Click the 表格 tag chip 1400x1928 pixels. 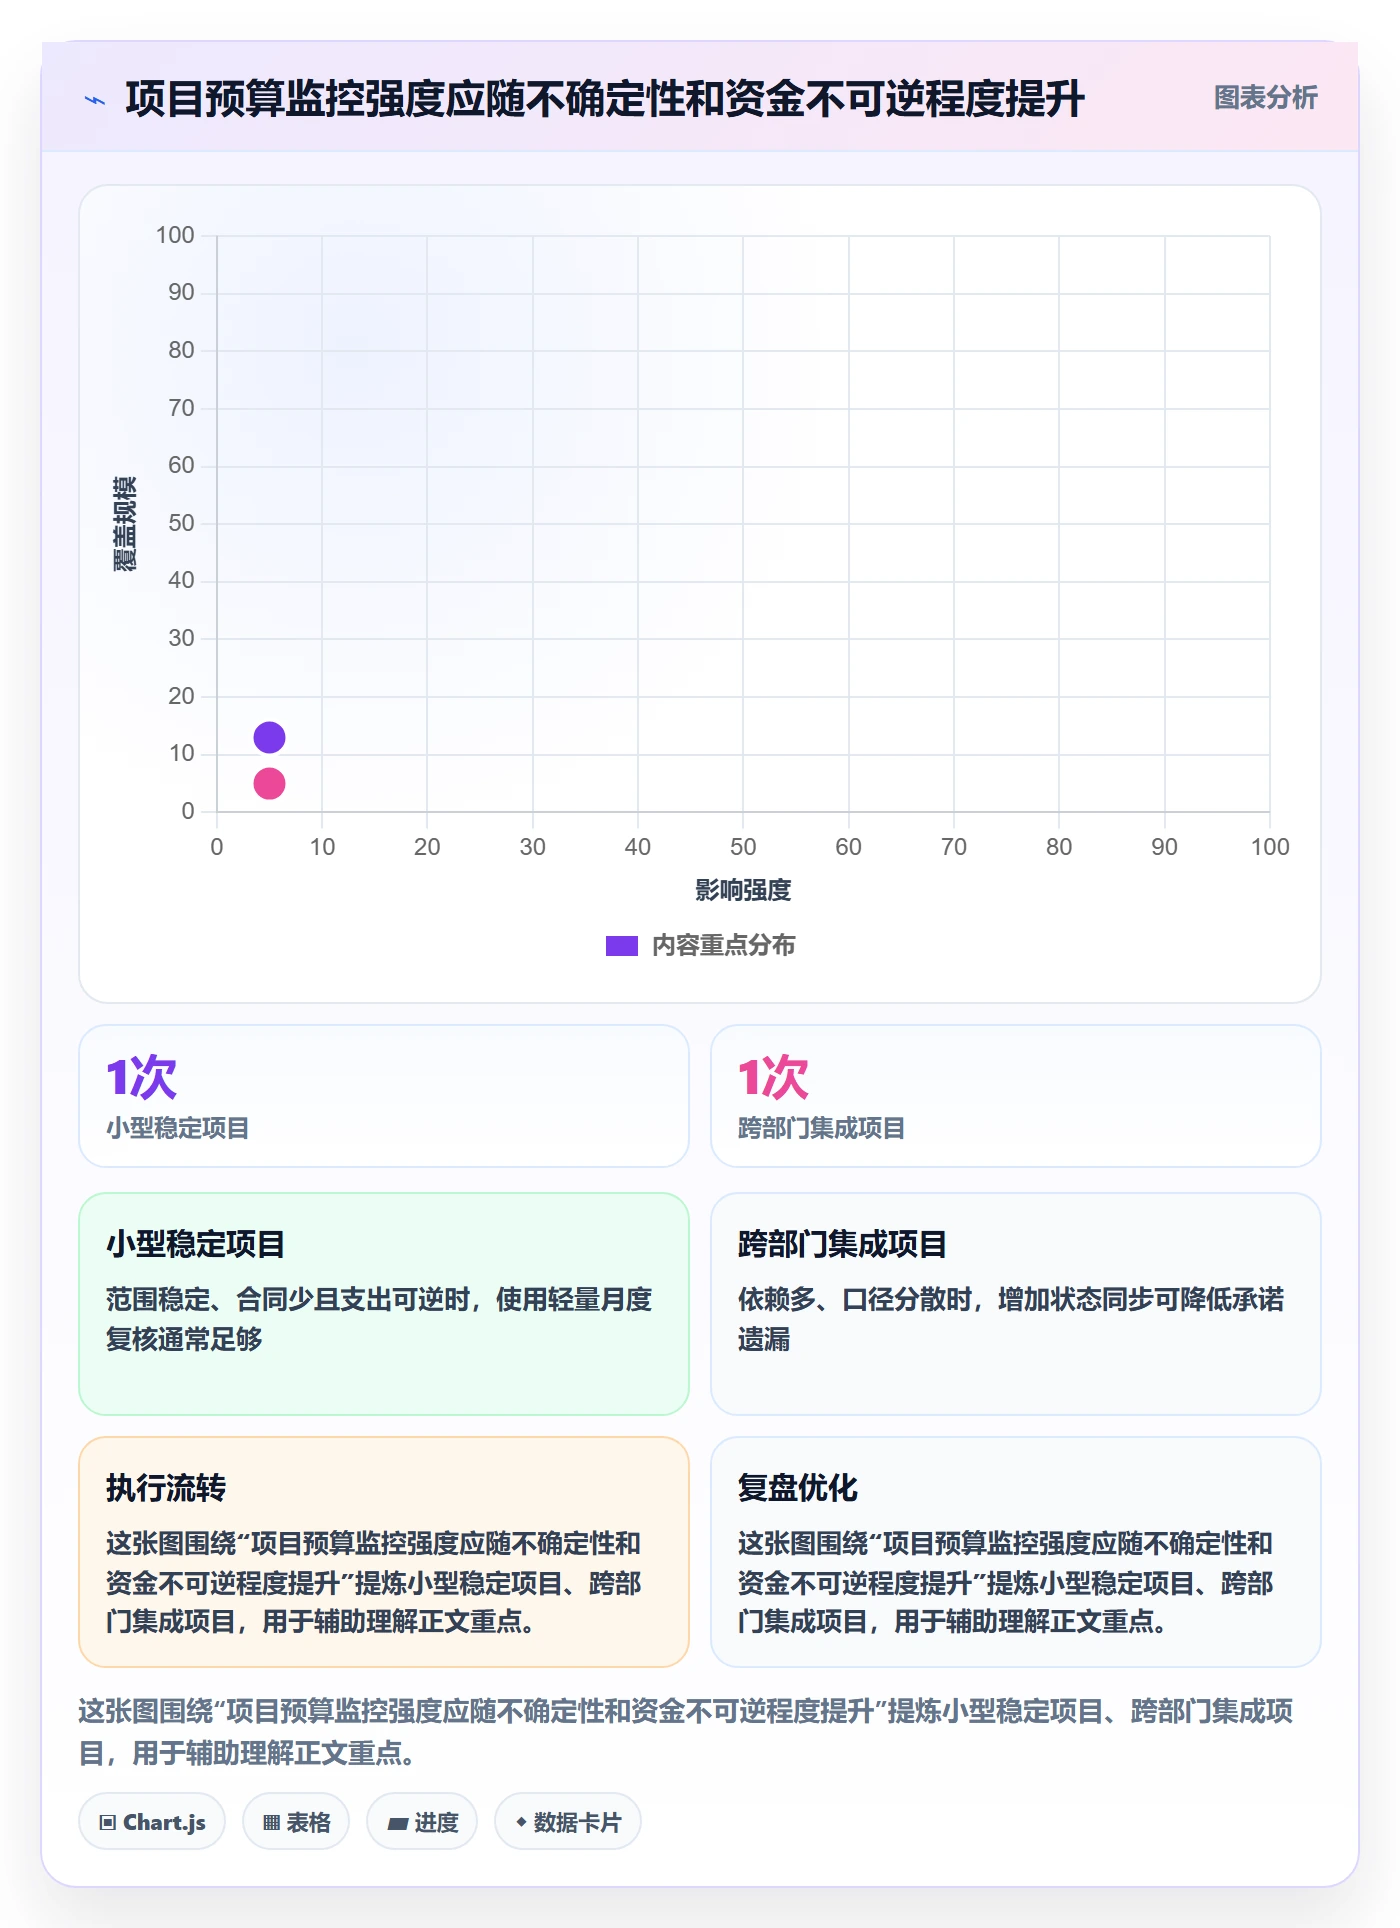coord(296,1822)
